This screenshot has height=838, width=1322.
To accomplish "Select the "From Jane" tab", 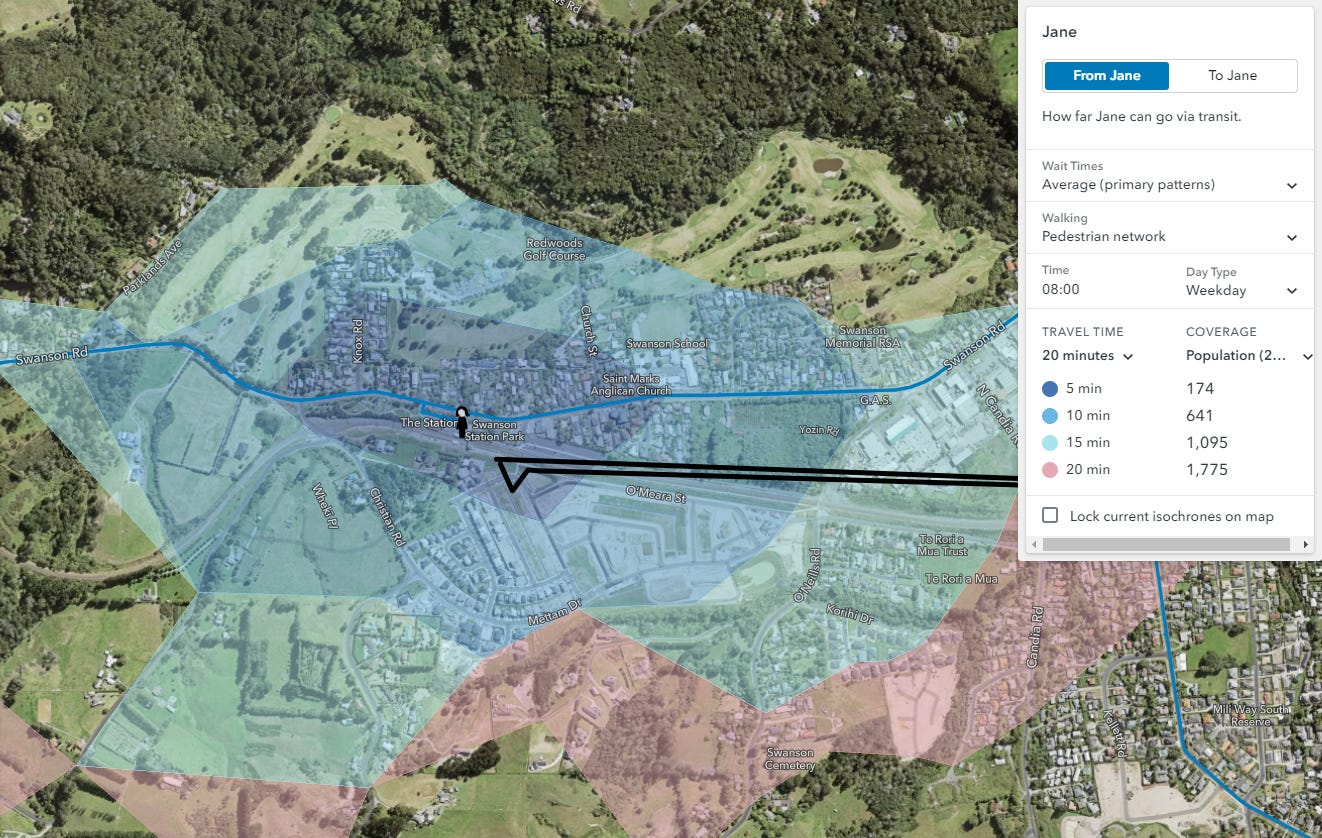I will [1106, 75].
